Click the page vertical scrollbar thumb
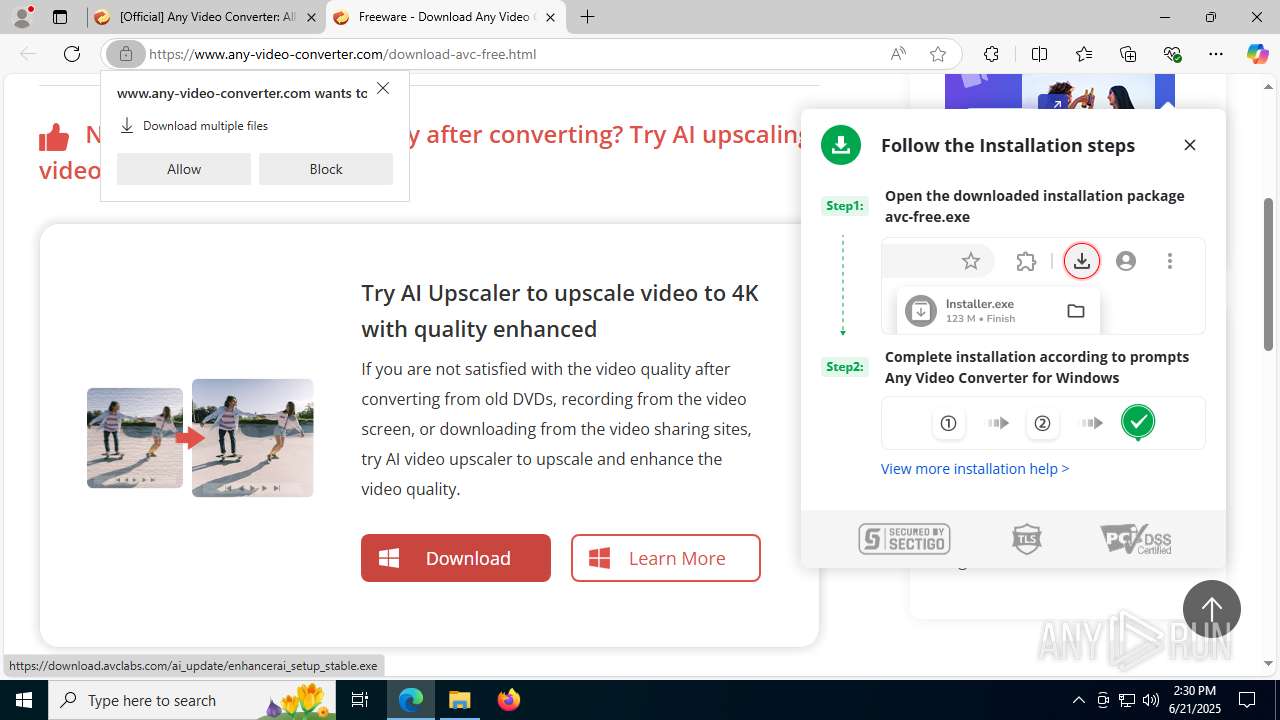 [1268, 274]
